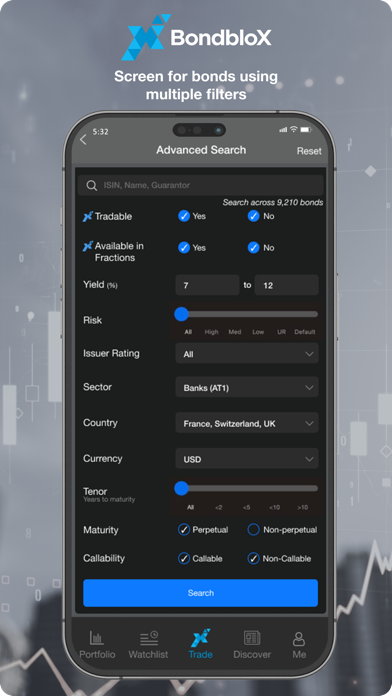Toggle Available in Fractions Yes

click(x=184, y=248)
